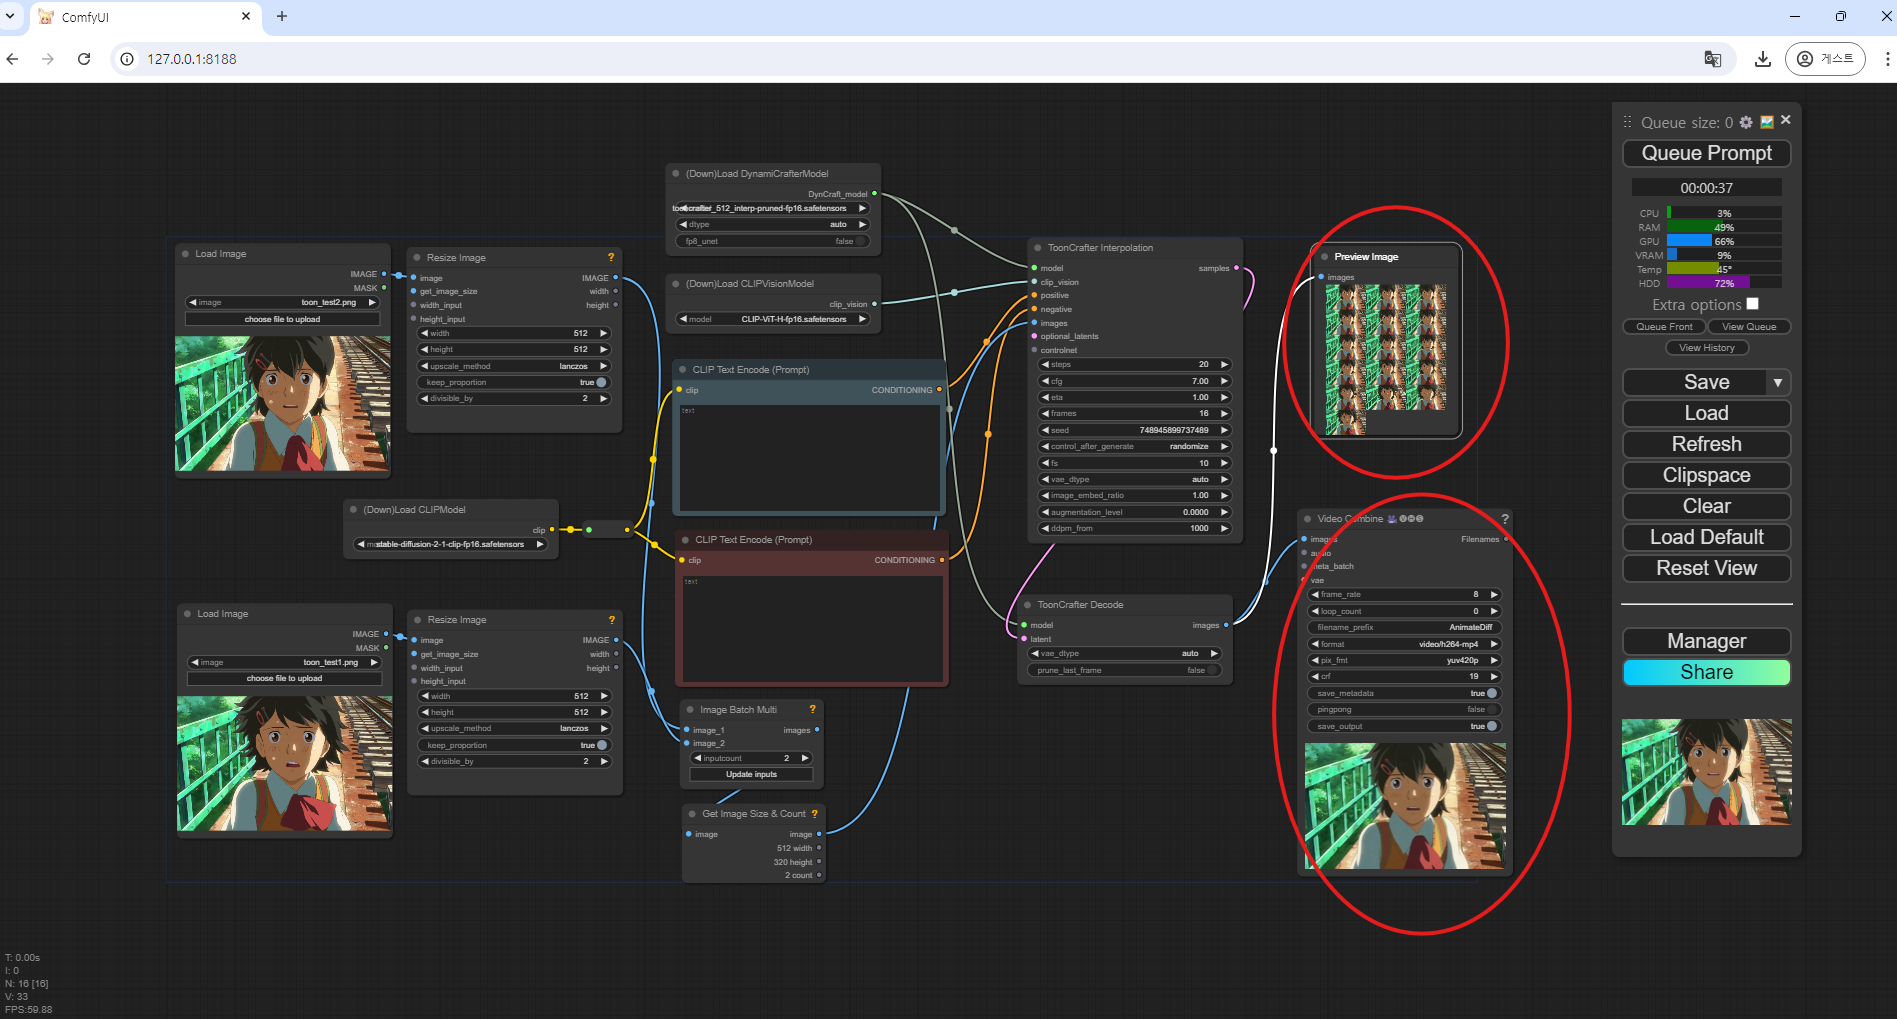This screenshot has width=1897, height=1019.
Task: Open the browser three-dot menu
Action: coord(1886,59)
